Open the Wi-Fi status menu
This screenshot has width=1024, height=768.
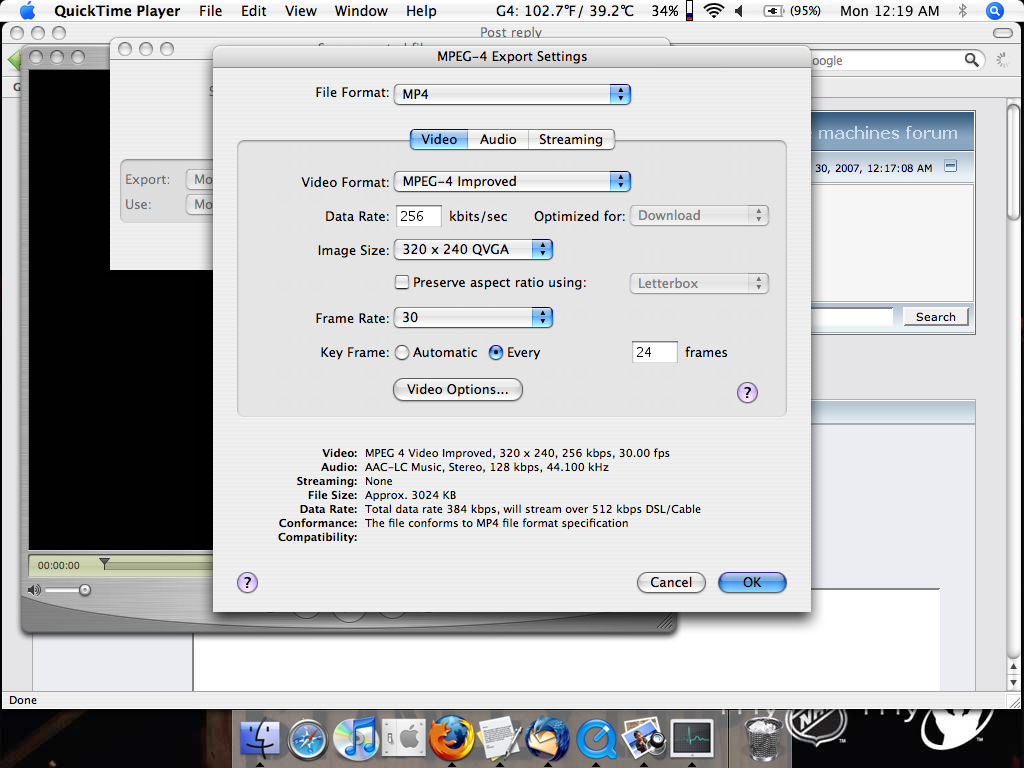[714, 10]
